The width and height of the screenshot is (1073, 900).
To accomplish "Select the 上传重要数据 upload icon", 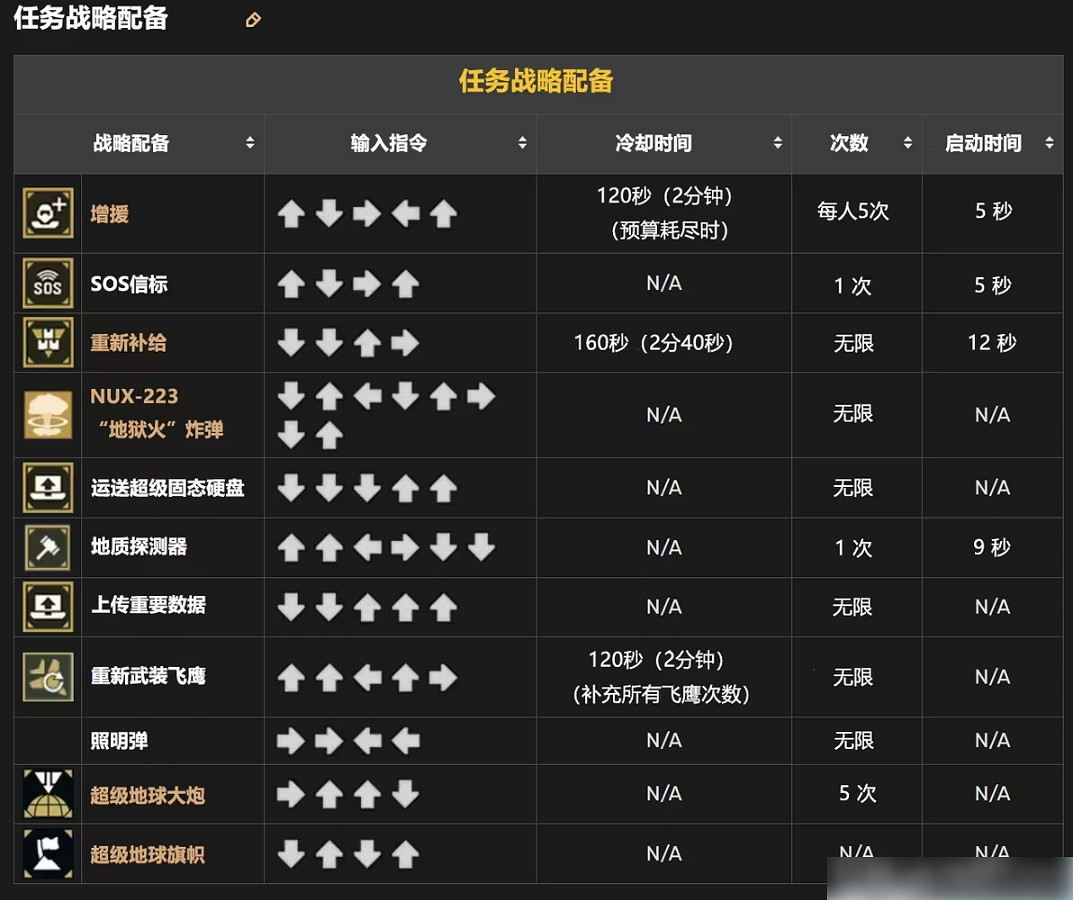I will pyautogui.click(x=46, y=607).
